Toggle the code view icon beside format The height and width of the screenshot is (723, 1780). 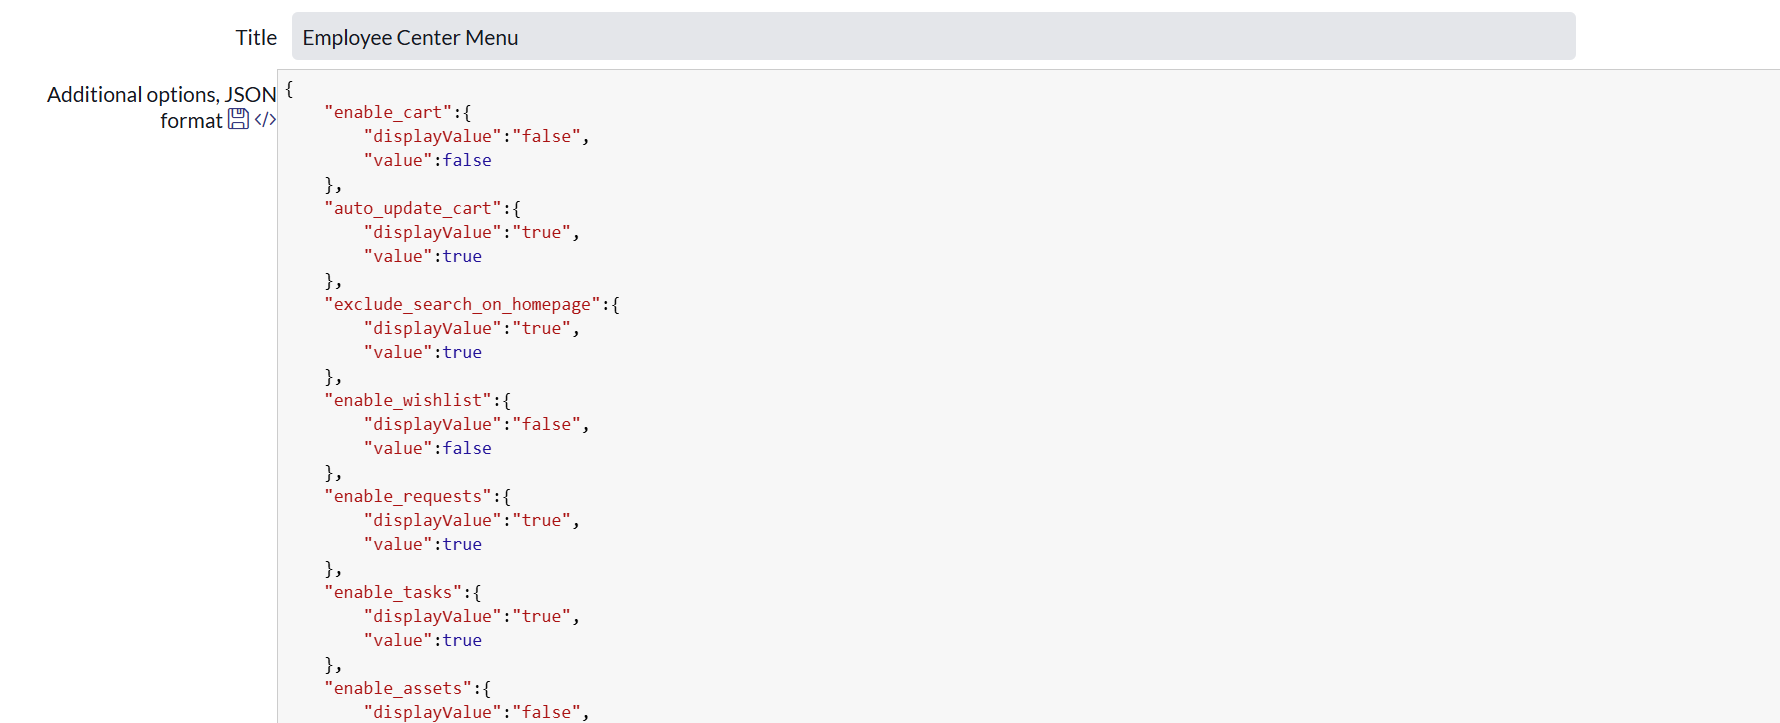pos(265,119)
